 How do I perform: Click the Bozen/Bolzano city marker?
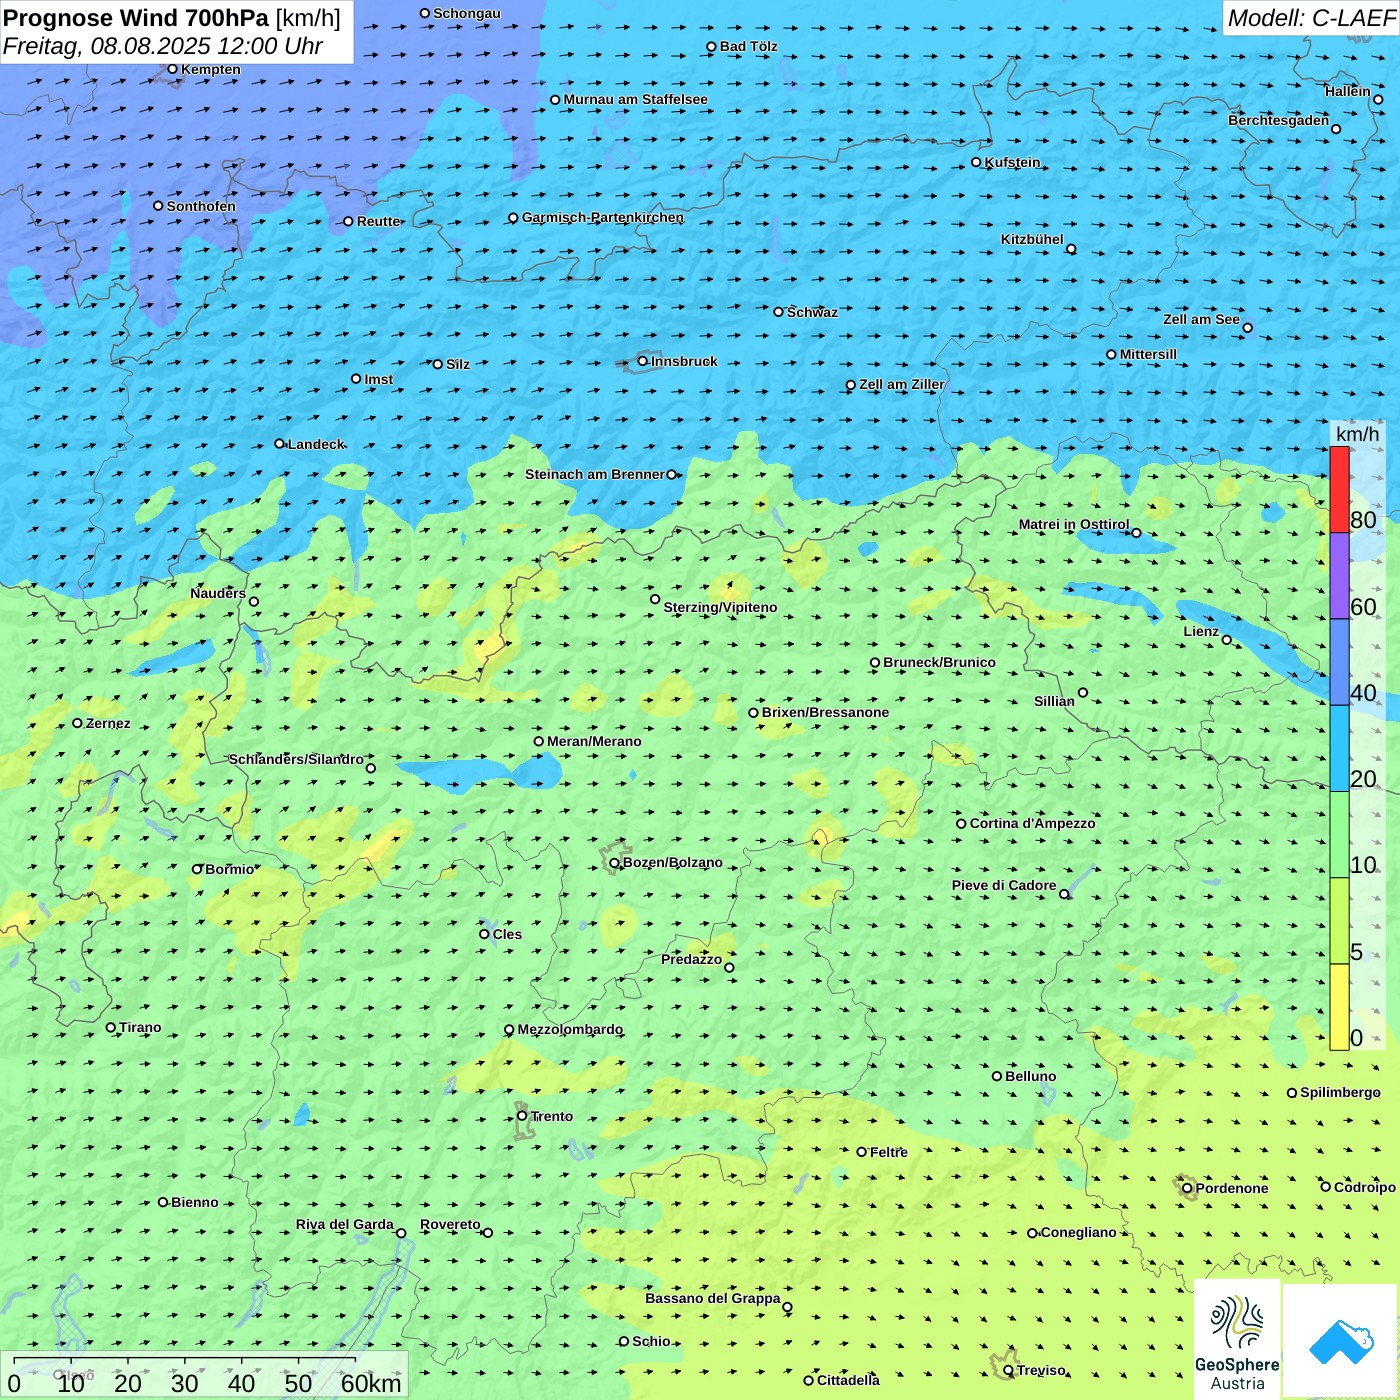pyautogui.click(x=614, y=863)
